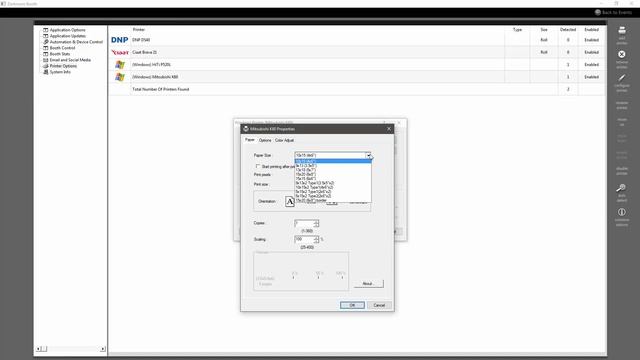Image resolution: width=640 pixels, height=360 pixels.
Task: Click Cancel in Mitsubishi K60 Properties
Action: point(379,305)
